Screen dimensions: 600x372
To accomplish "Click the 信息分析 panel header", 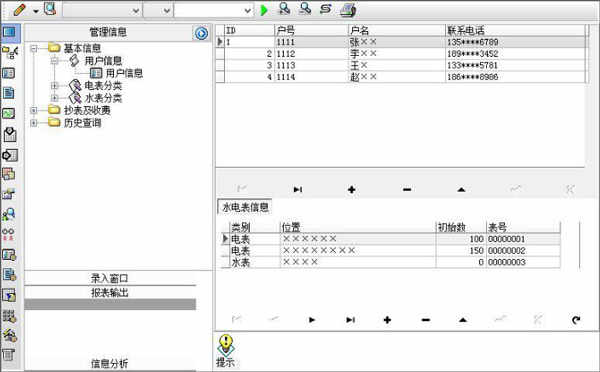I will click(110, 363).
